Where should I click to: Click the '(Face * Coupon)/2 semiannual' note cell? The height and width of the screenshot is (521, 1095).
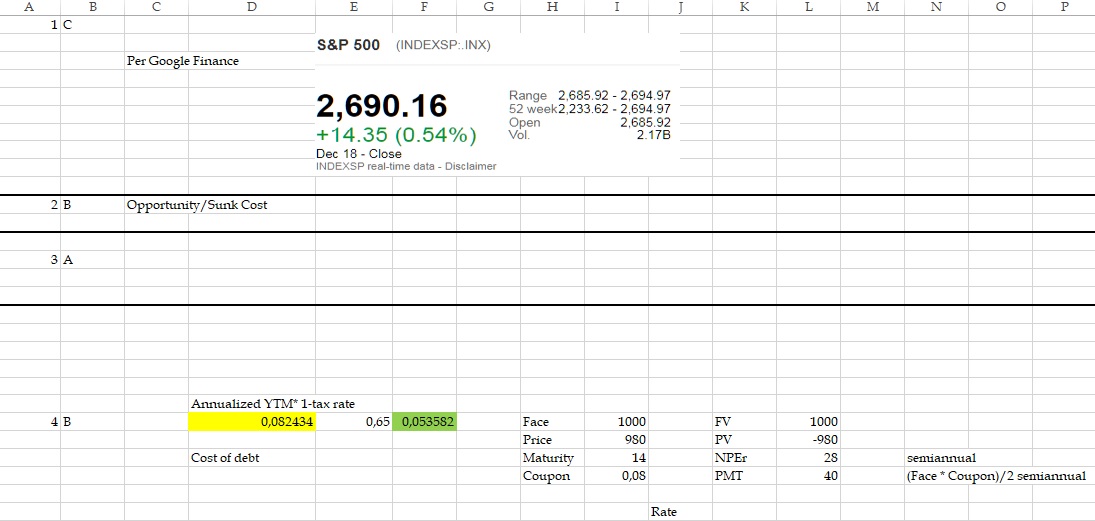995,476
